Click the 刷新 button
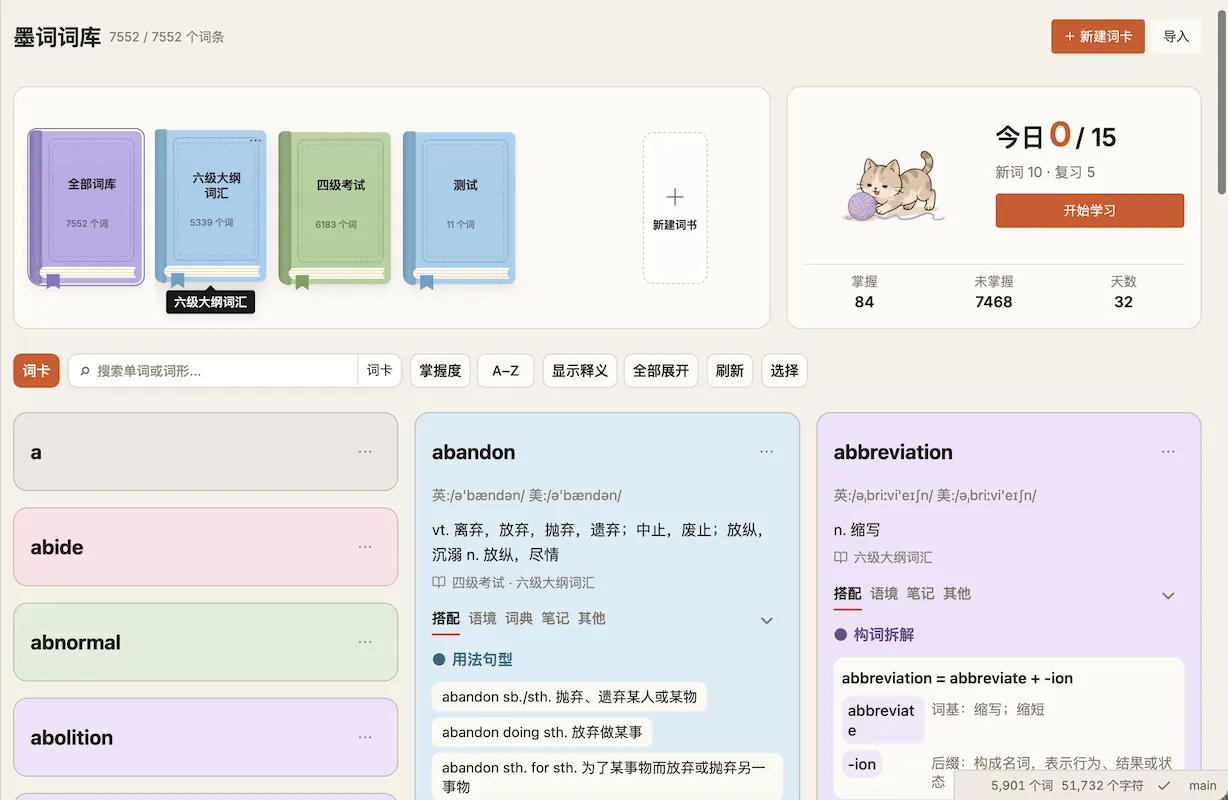The height and width of the screenshot is (800, 1228). pyautogui.click(x=730, y=370)
